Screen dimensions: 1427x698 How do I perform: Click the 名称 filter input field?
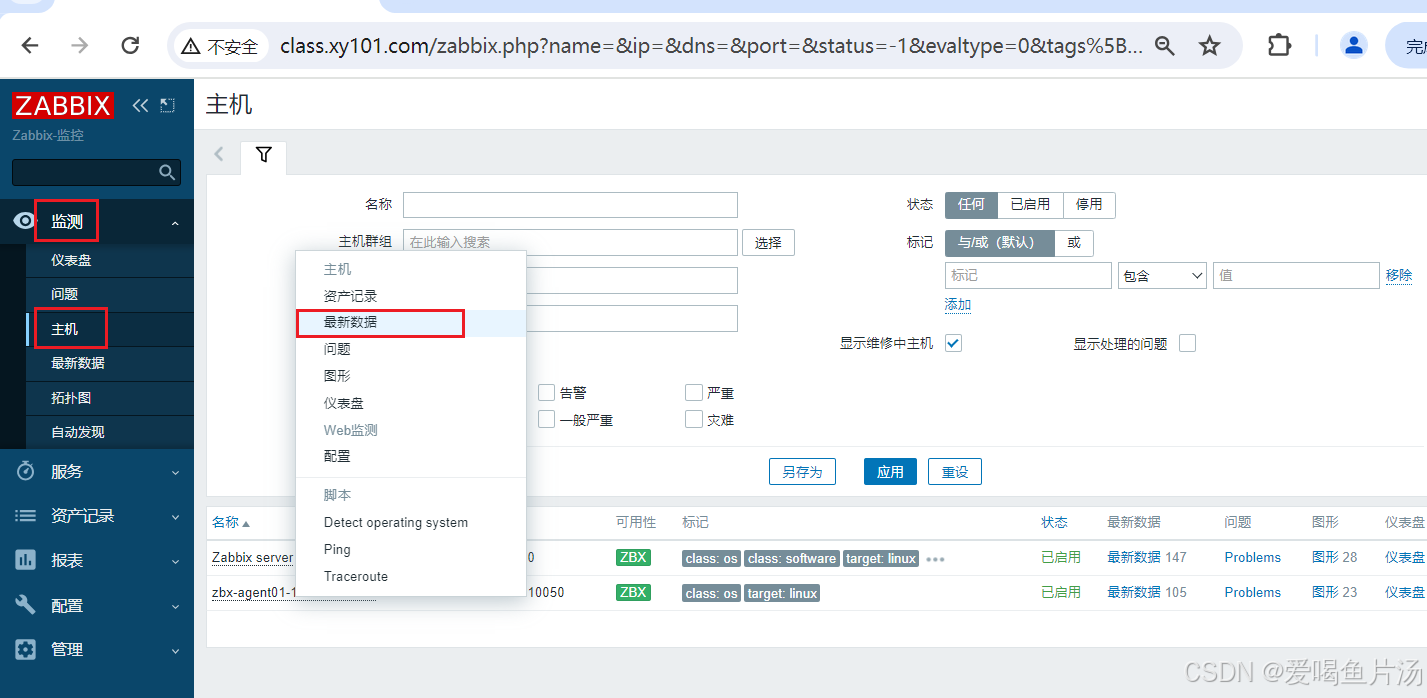tap(570, 204)
